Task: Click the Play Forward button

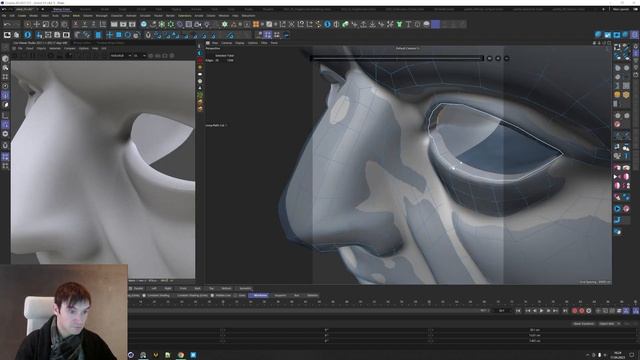Action: click(x=542, y=311)
